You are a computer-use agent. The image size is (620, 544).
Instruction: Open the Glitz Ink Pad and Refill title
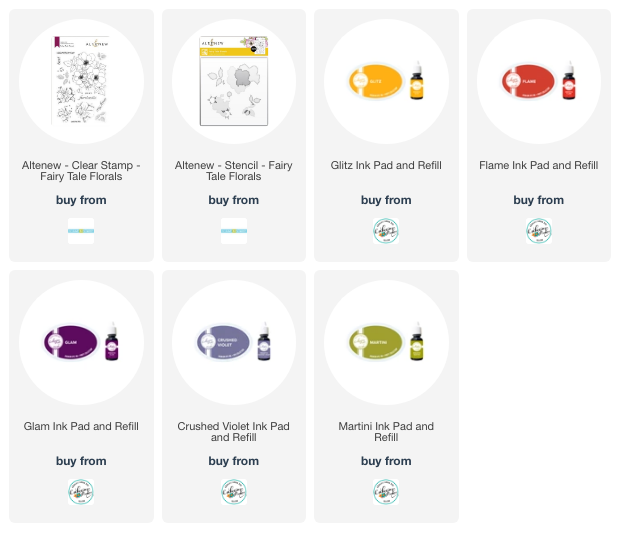pyautogui.click(x=386, y=165)
